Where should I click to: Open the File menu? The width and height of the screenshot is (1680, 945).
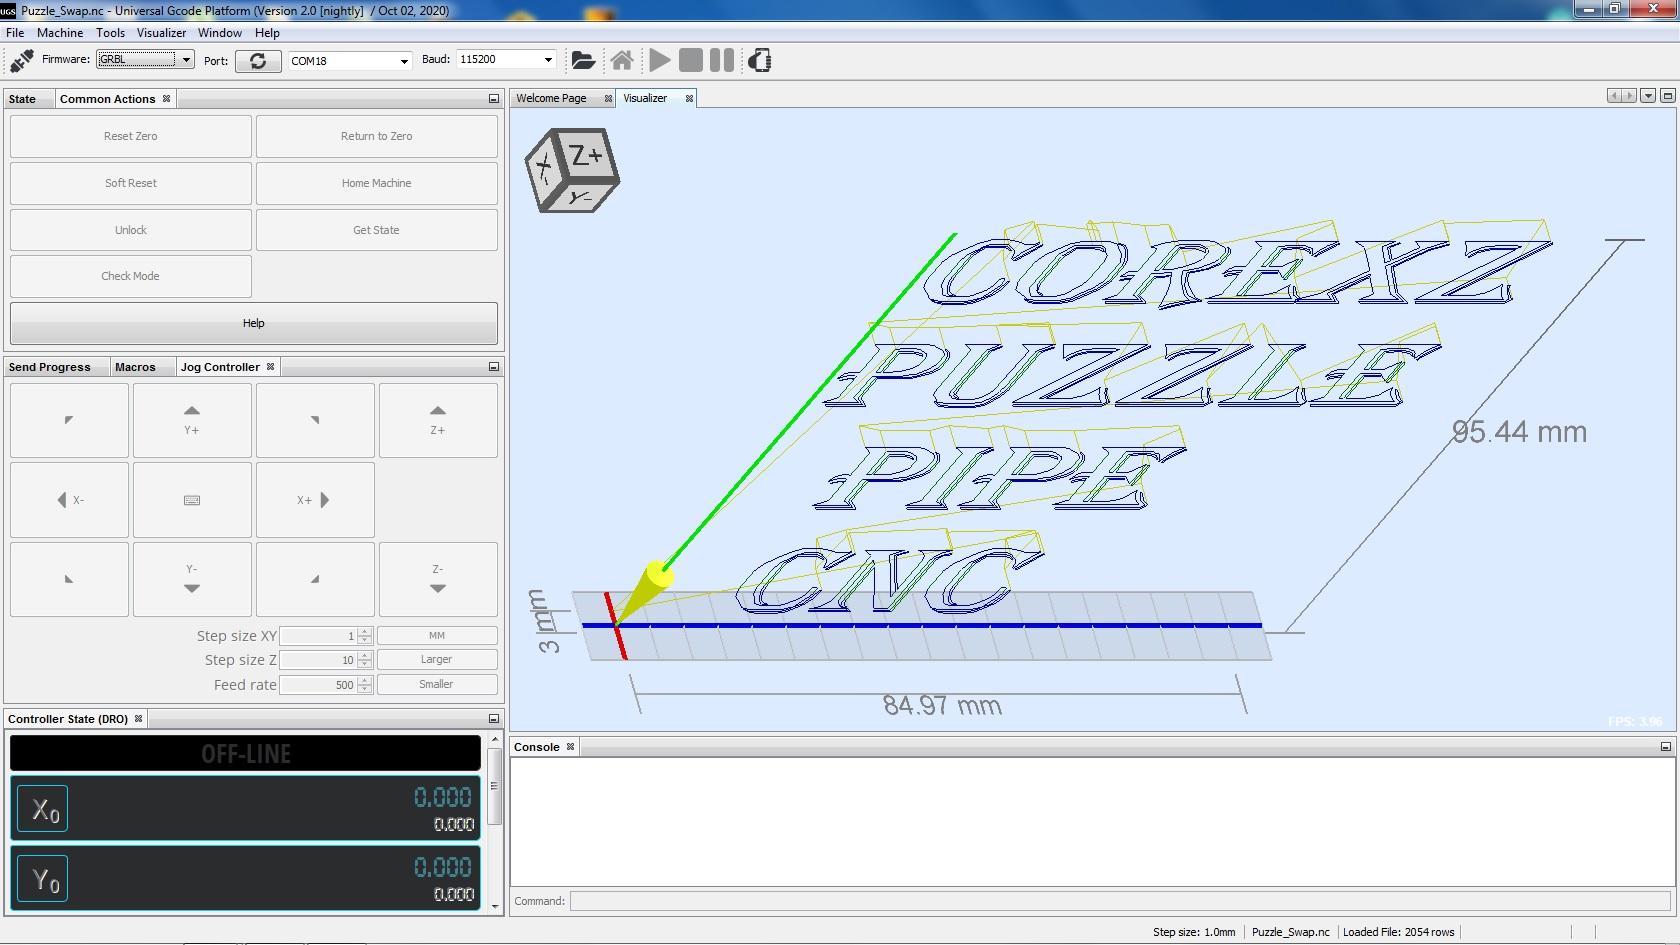15,33
